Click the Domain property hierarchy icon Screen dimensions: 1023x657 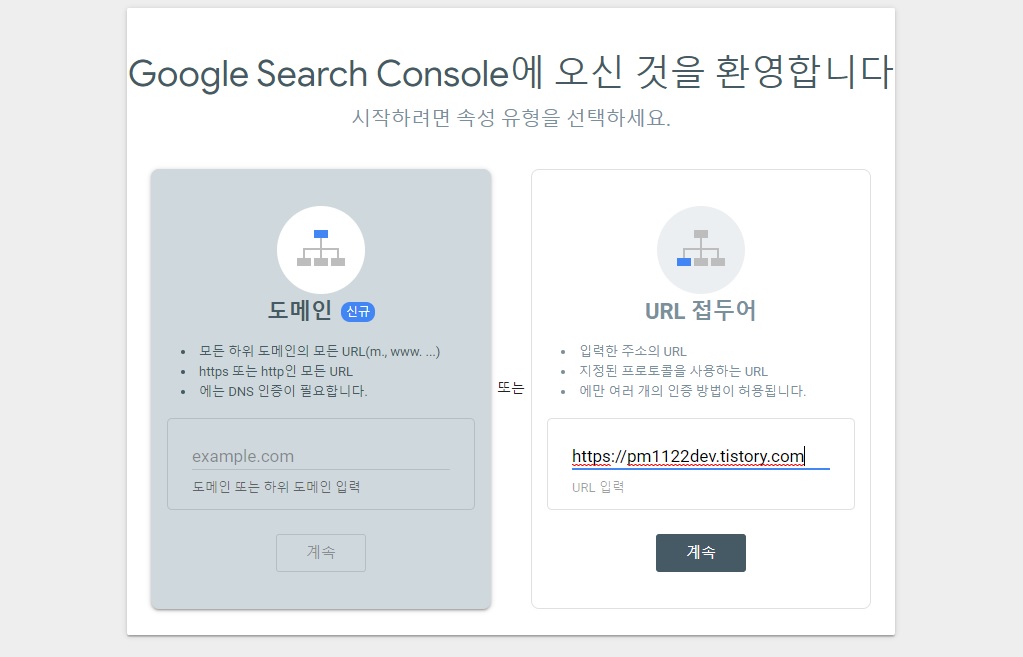(320, 250)
